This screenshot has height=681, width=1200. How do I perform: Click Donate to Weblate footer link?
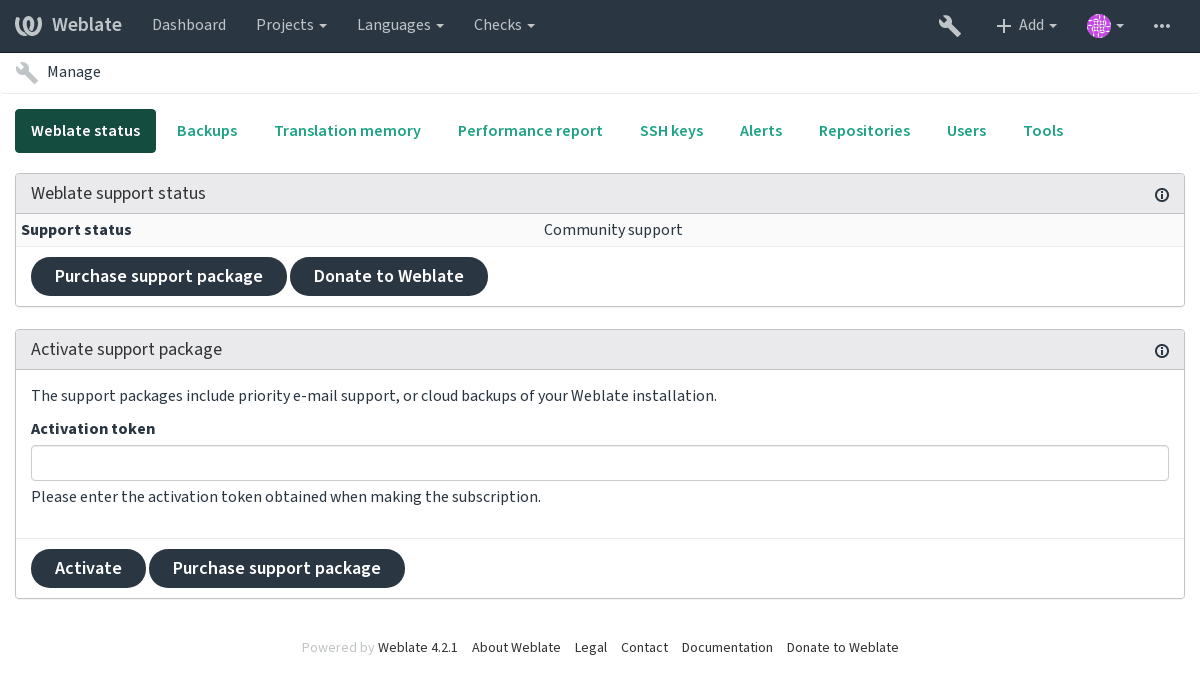pyautogui.click(x=843, y=647)
